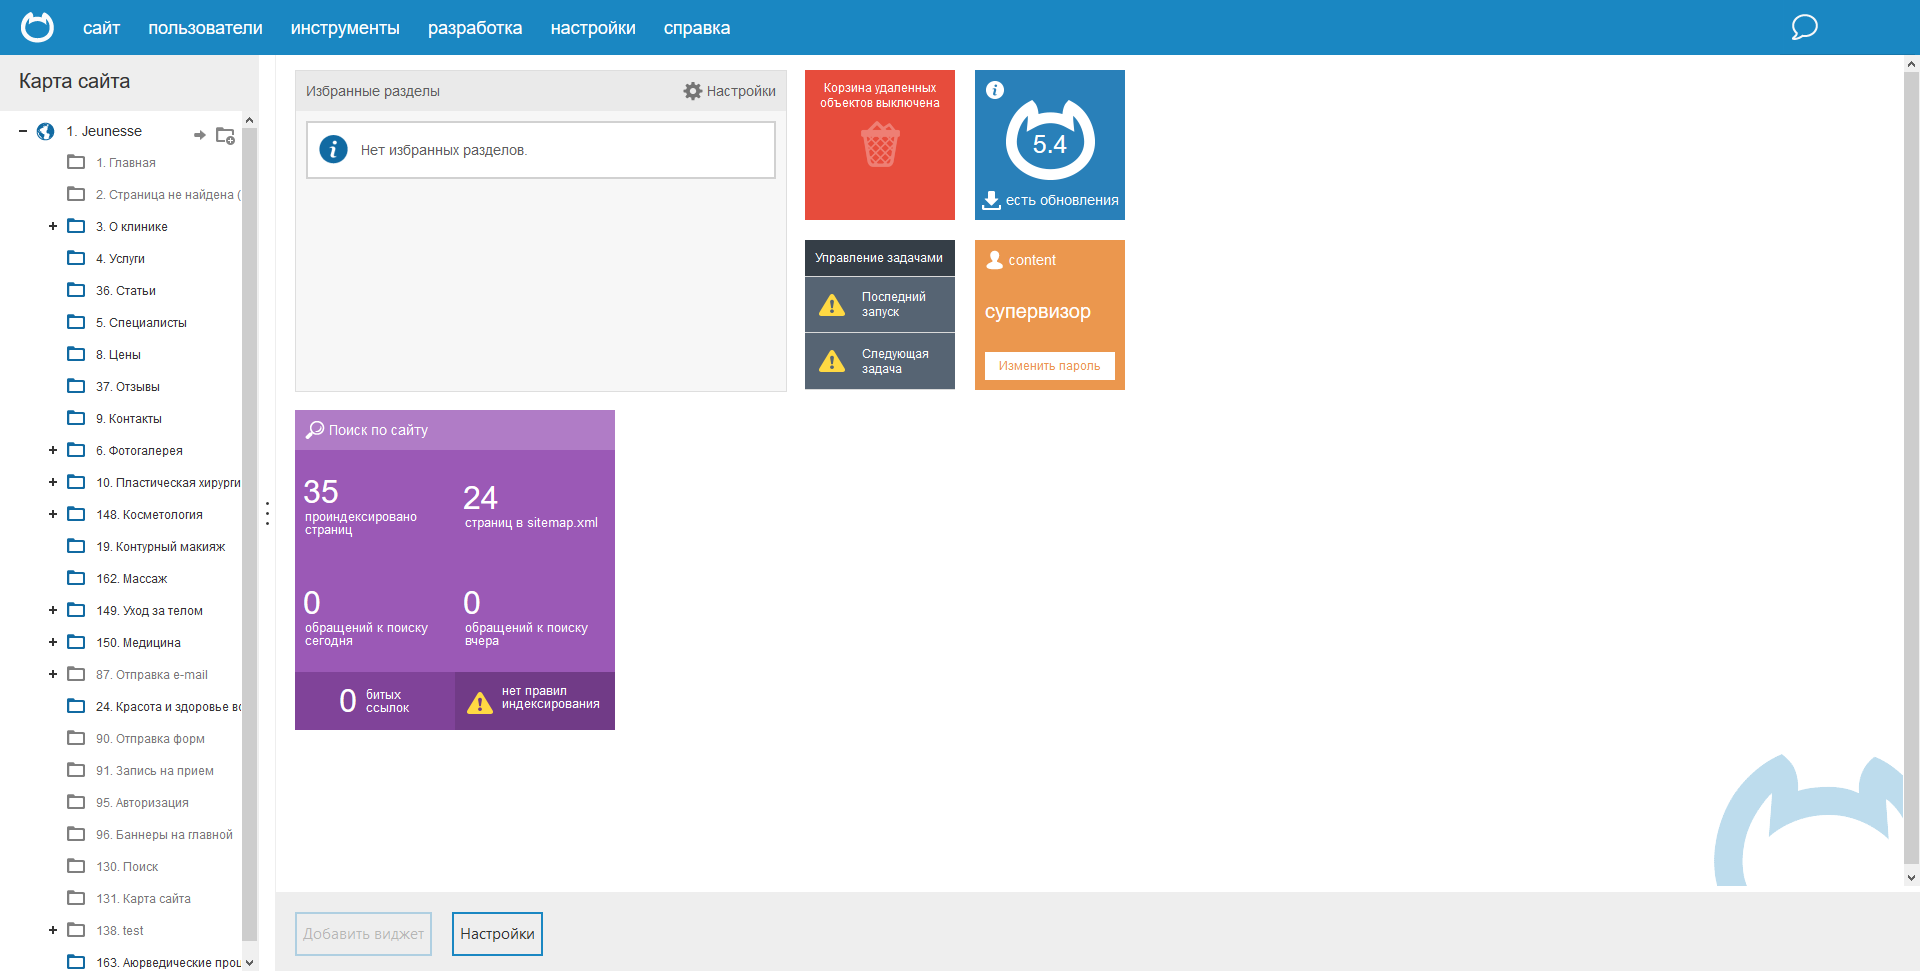This screenshot has height=971, width=1920.
Task: Select 90. Отправка форм page
Action: (150, 738)
